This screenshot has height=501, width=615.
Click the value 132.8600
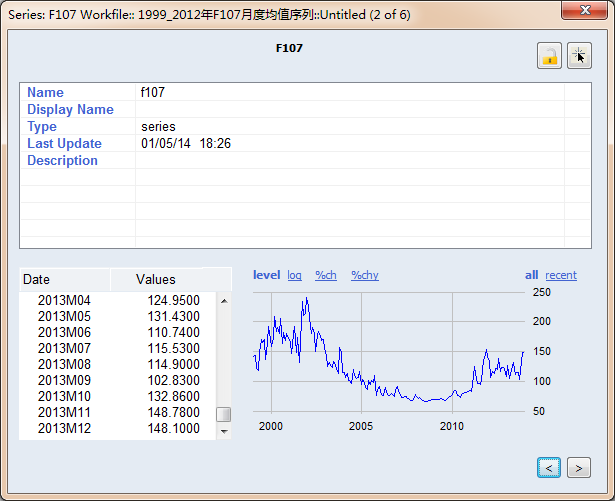coord(173,396)
